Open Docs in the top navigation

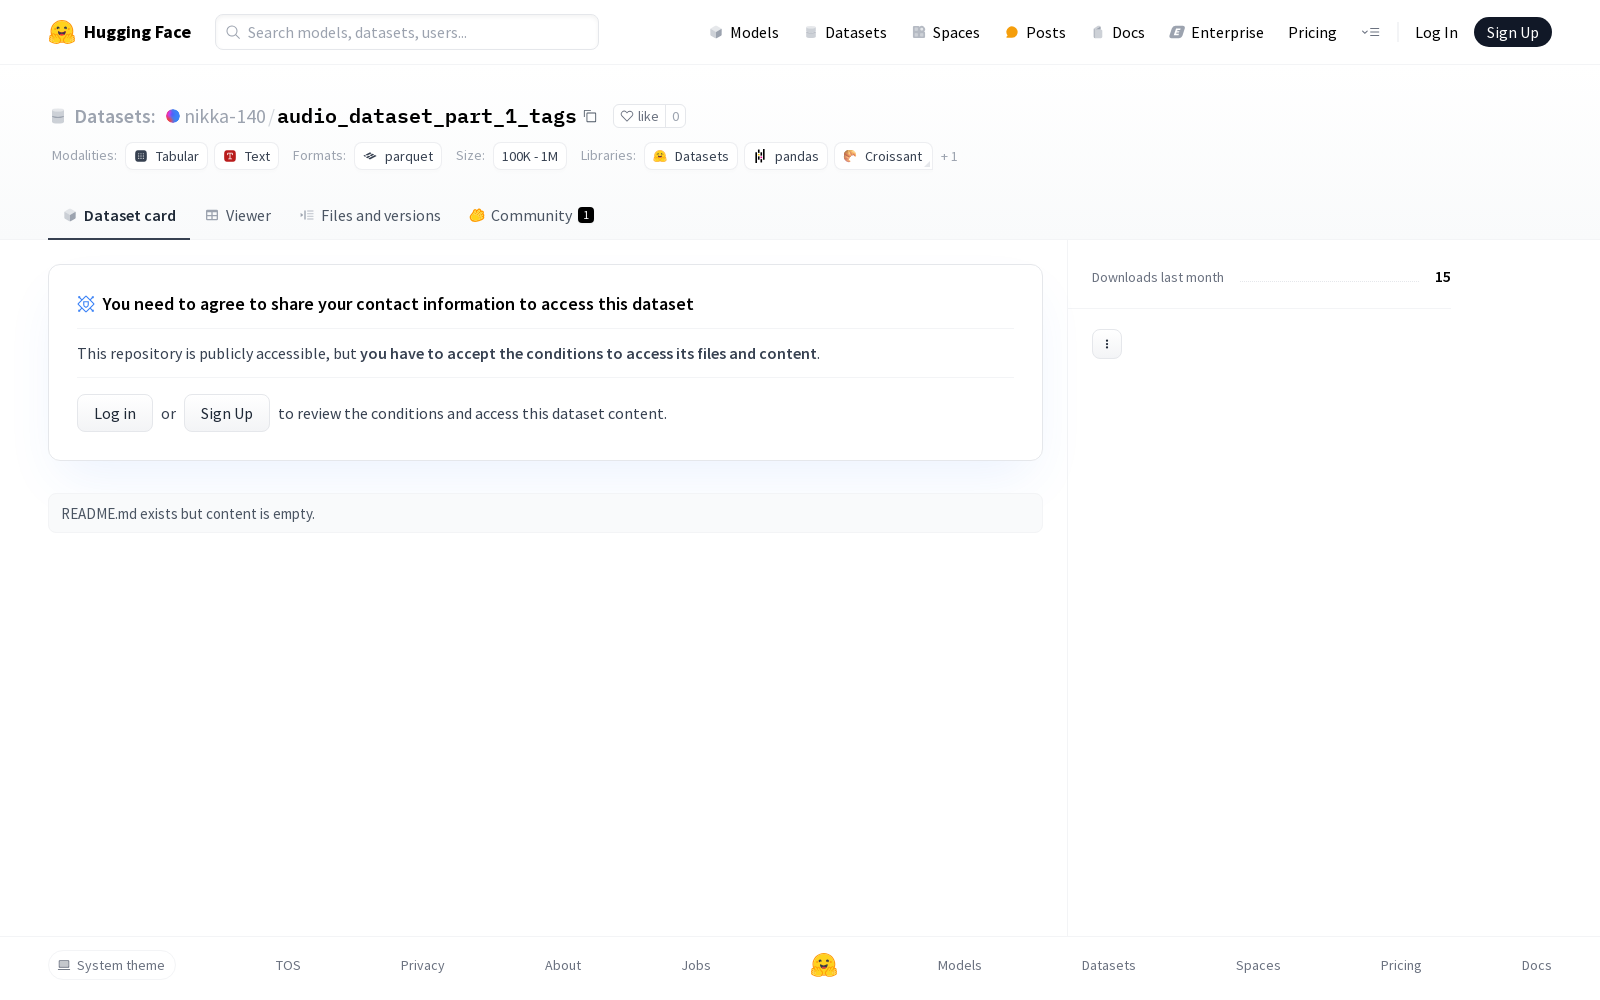pos(1118,32)
